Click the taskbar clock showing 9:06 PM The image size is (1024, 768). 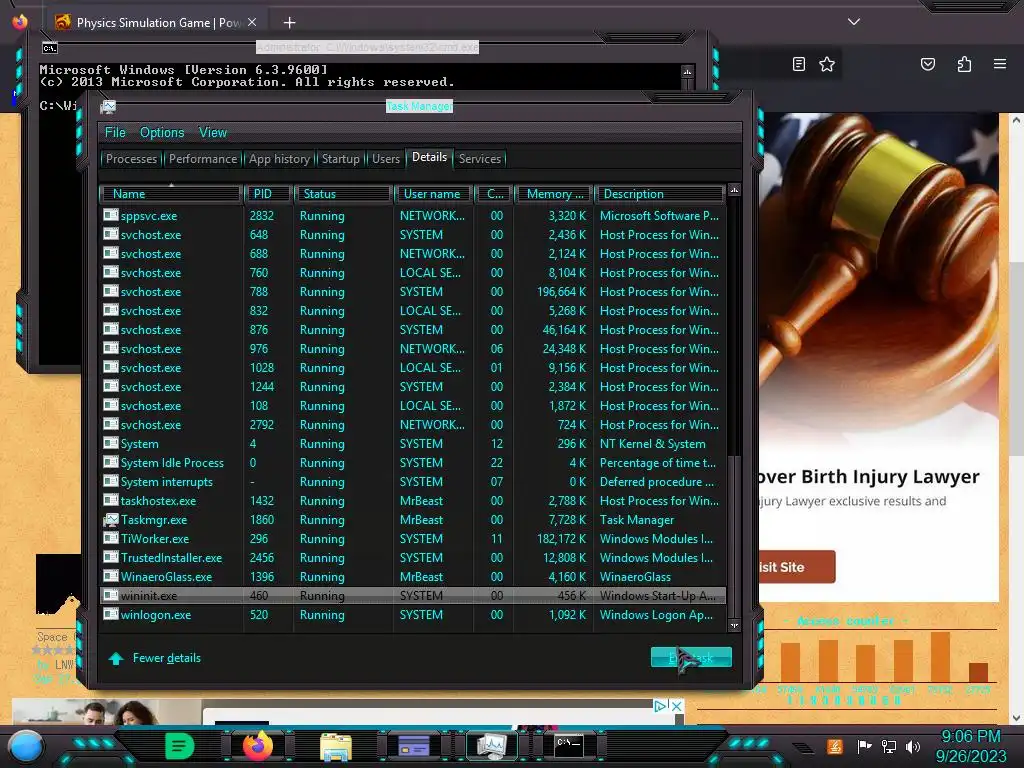coord(971,737)
